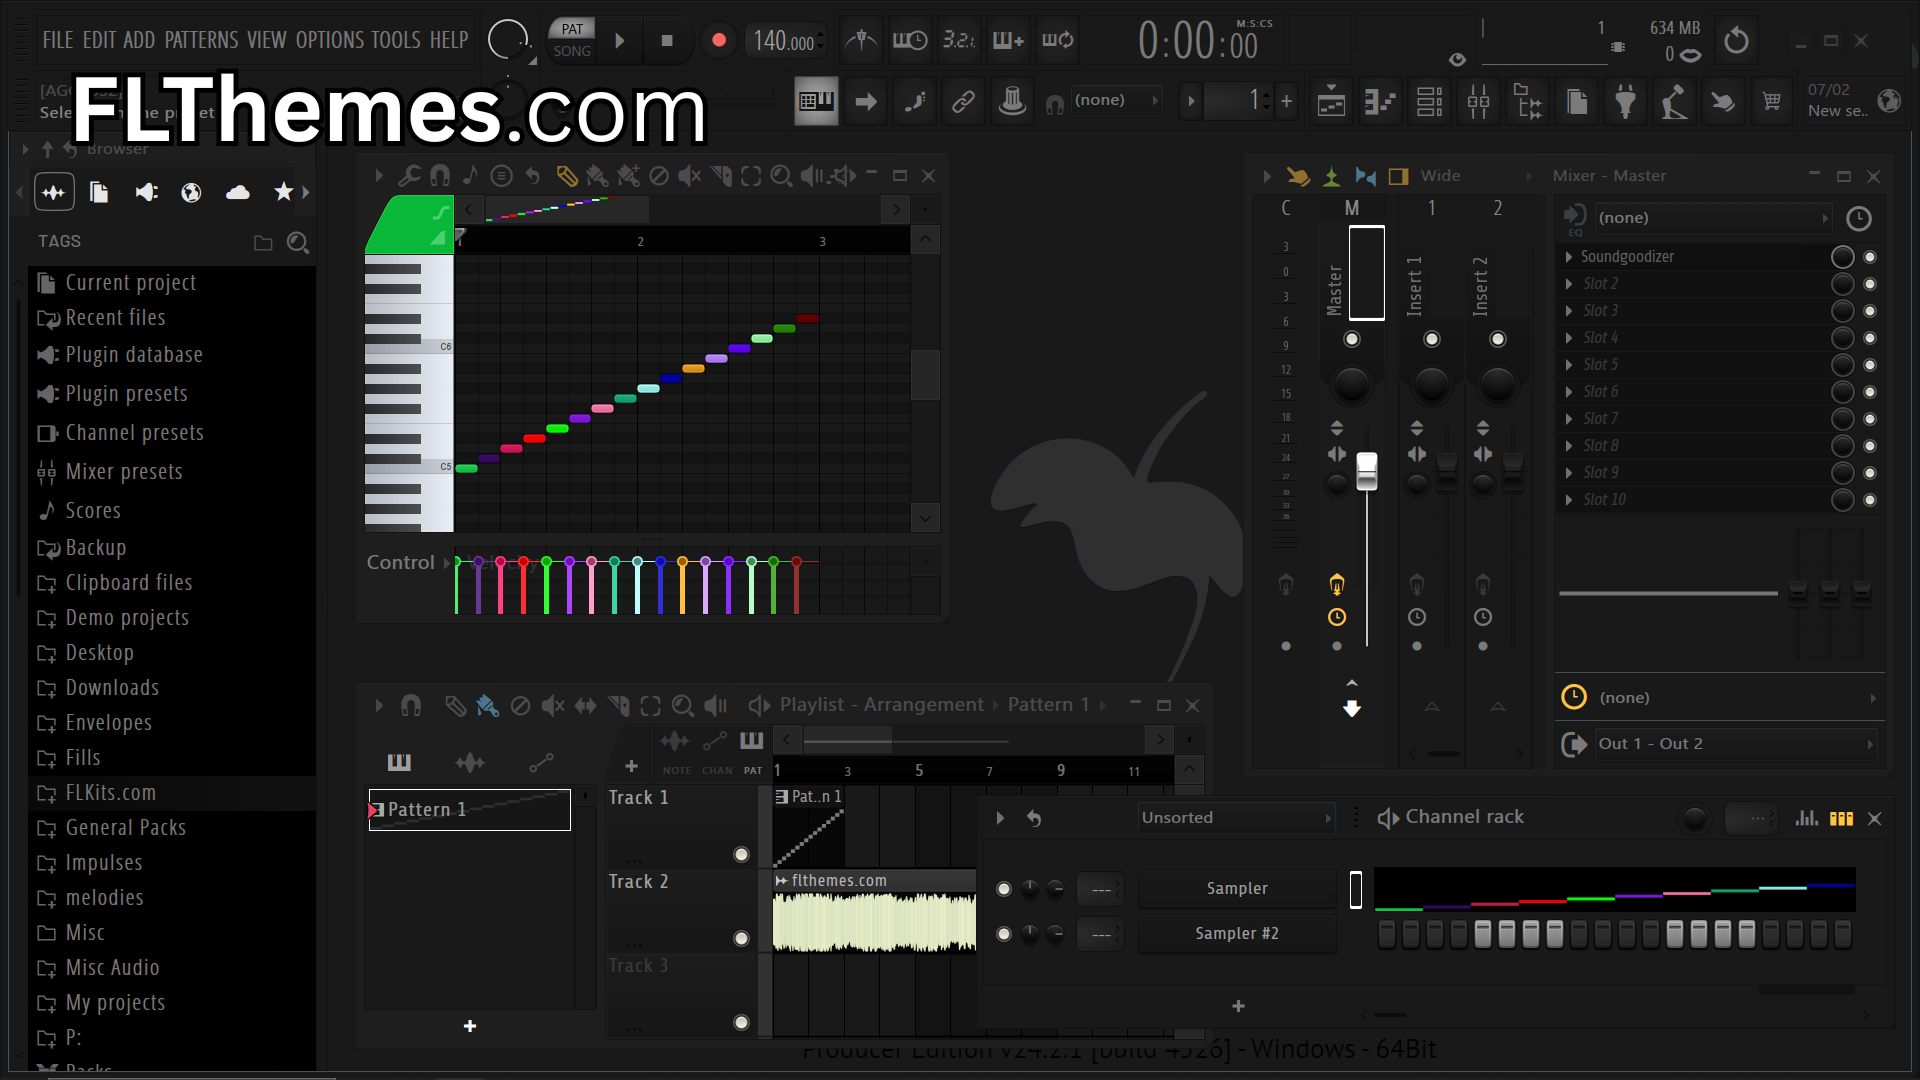Image resolution: width=1920 pixels, height=1080 pixels.
Task: Open the TOOLS menu
Action: point(395,40)
